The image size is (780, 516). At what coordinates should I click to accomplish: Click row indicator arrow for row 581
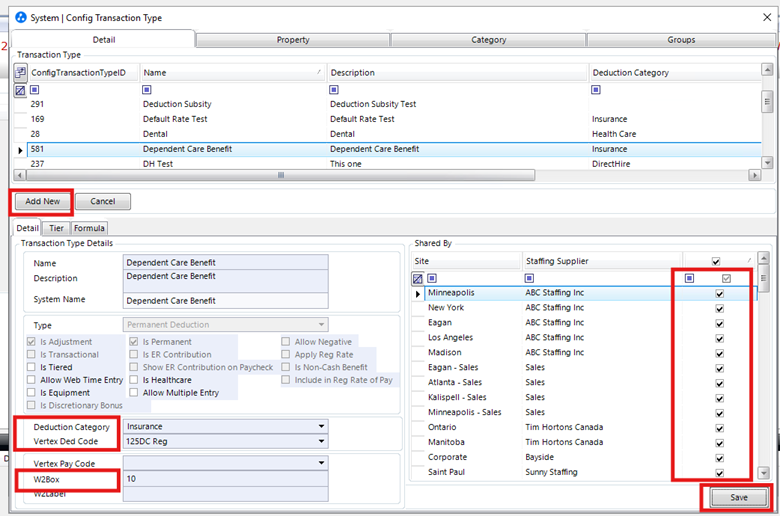coord(20,150)
